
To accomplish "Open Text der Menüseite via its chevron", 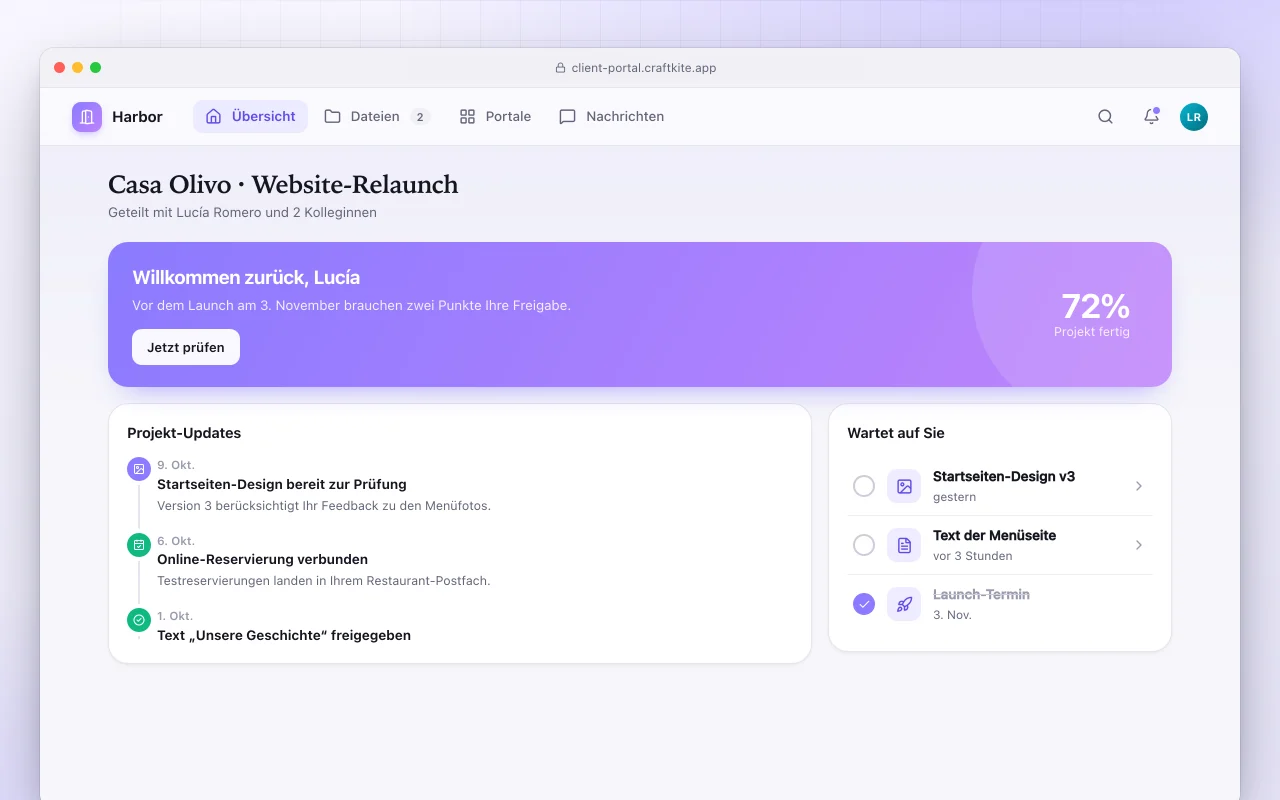I will point(1139,545).
